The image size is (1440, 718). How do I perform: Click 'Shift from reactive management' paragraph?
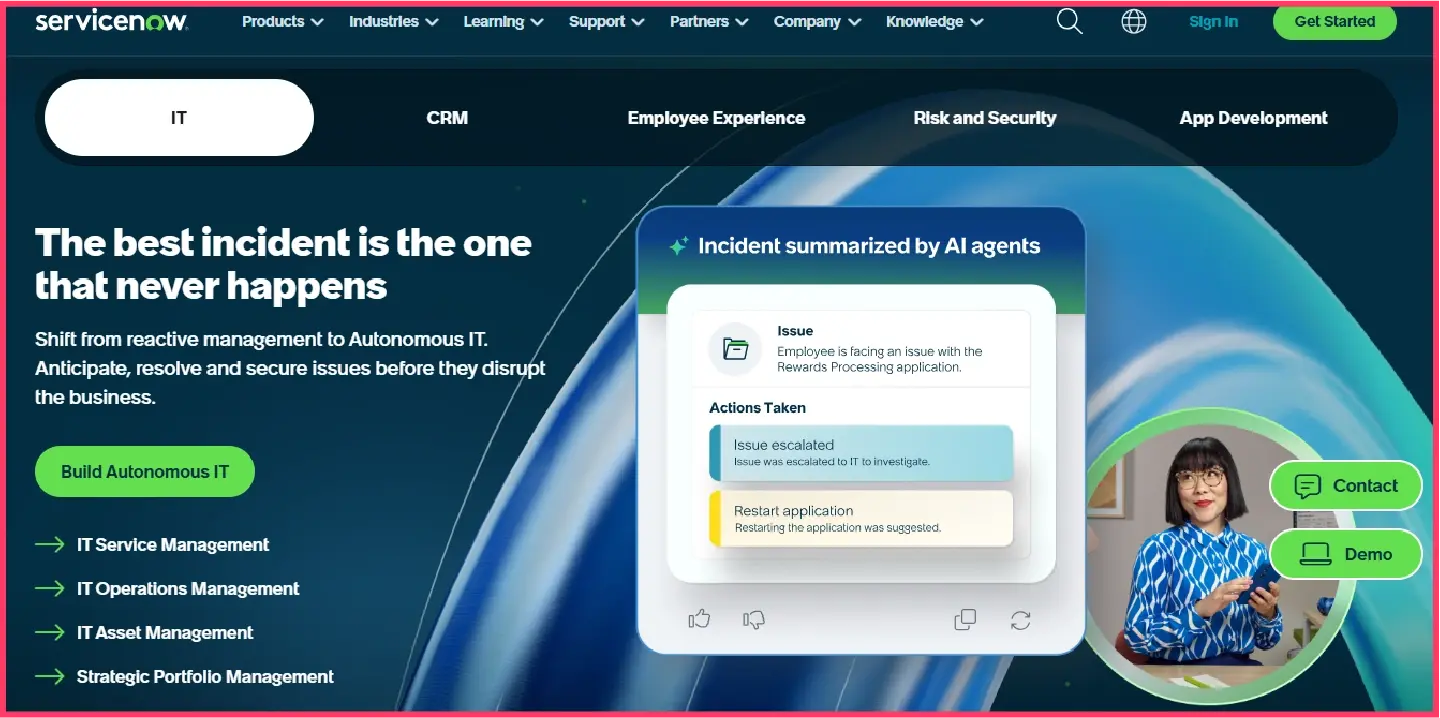tap(290, 368)
